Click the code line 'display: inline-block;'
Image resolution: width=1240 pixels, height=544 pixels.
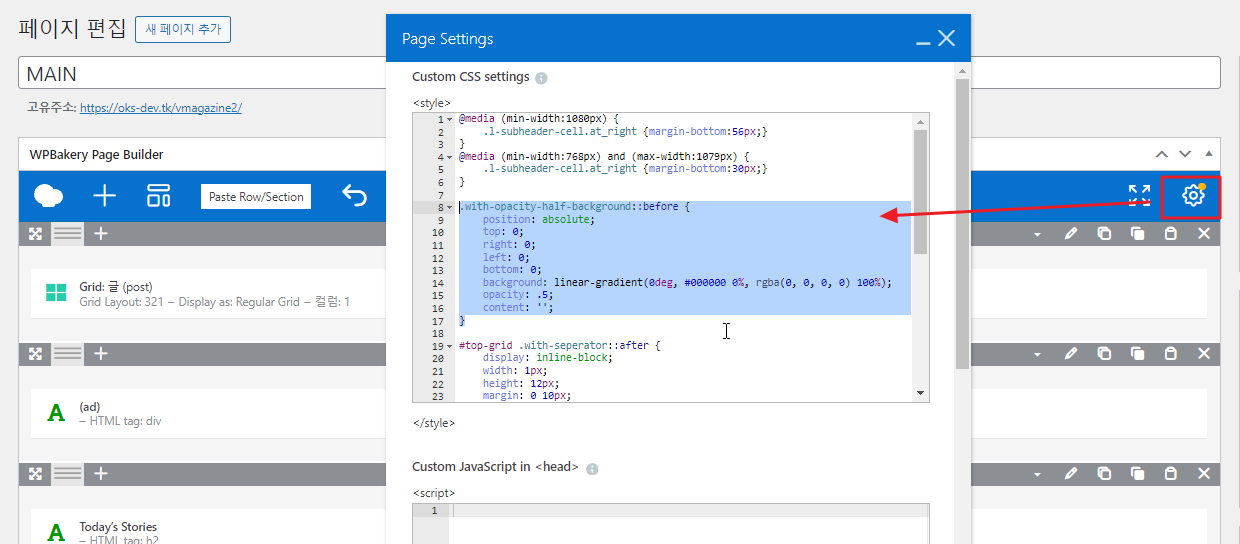coord(547,358)
